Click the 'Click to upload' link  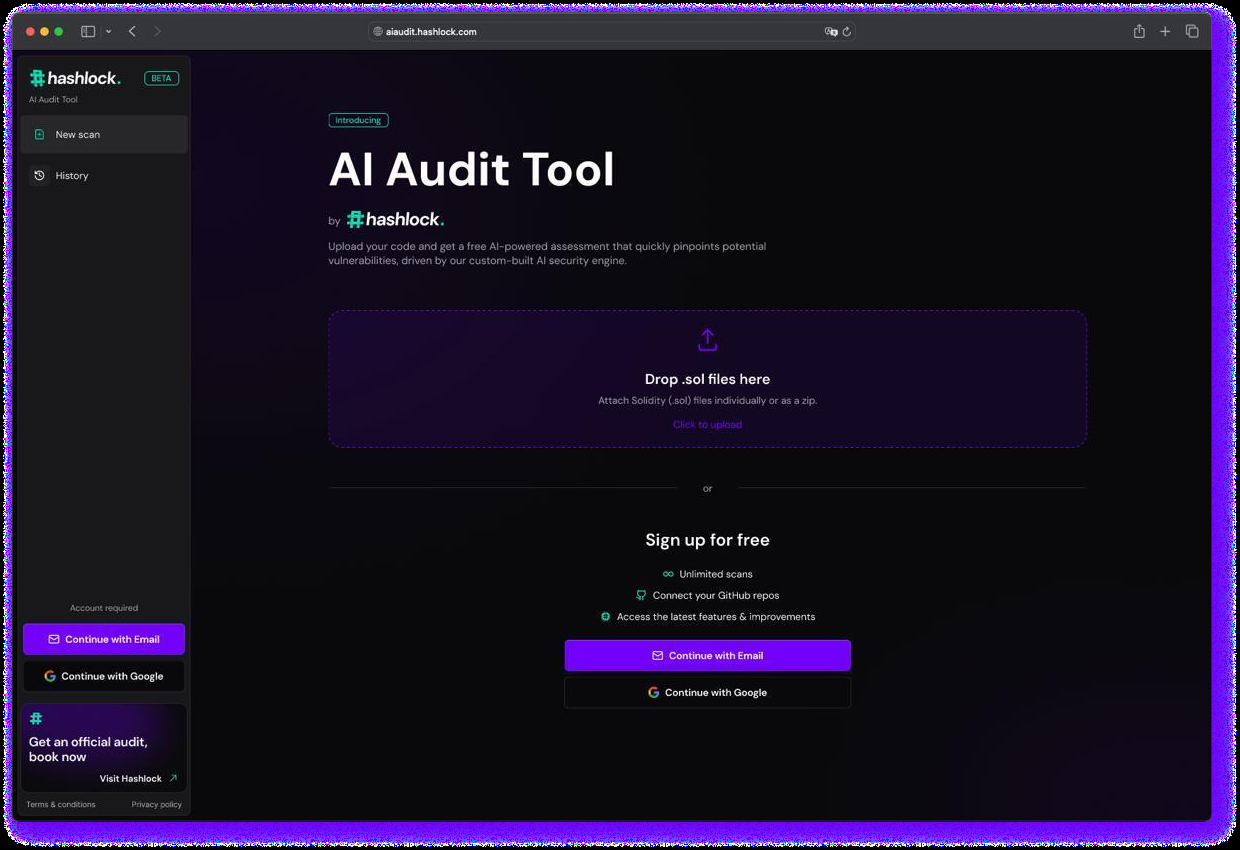pyautogui.click(x=707, y=425)
